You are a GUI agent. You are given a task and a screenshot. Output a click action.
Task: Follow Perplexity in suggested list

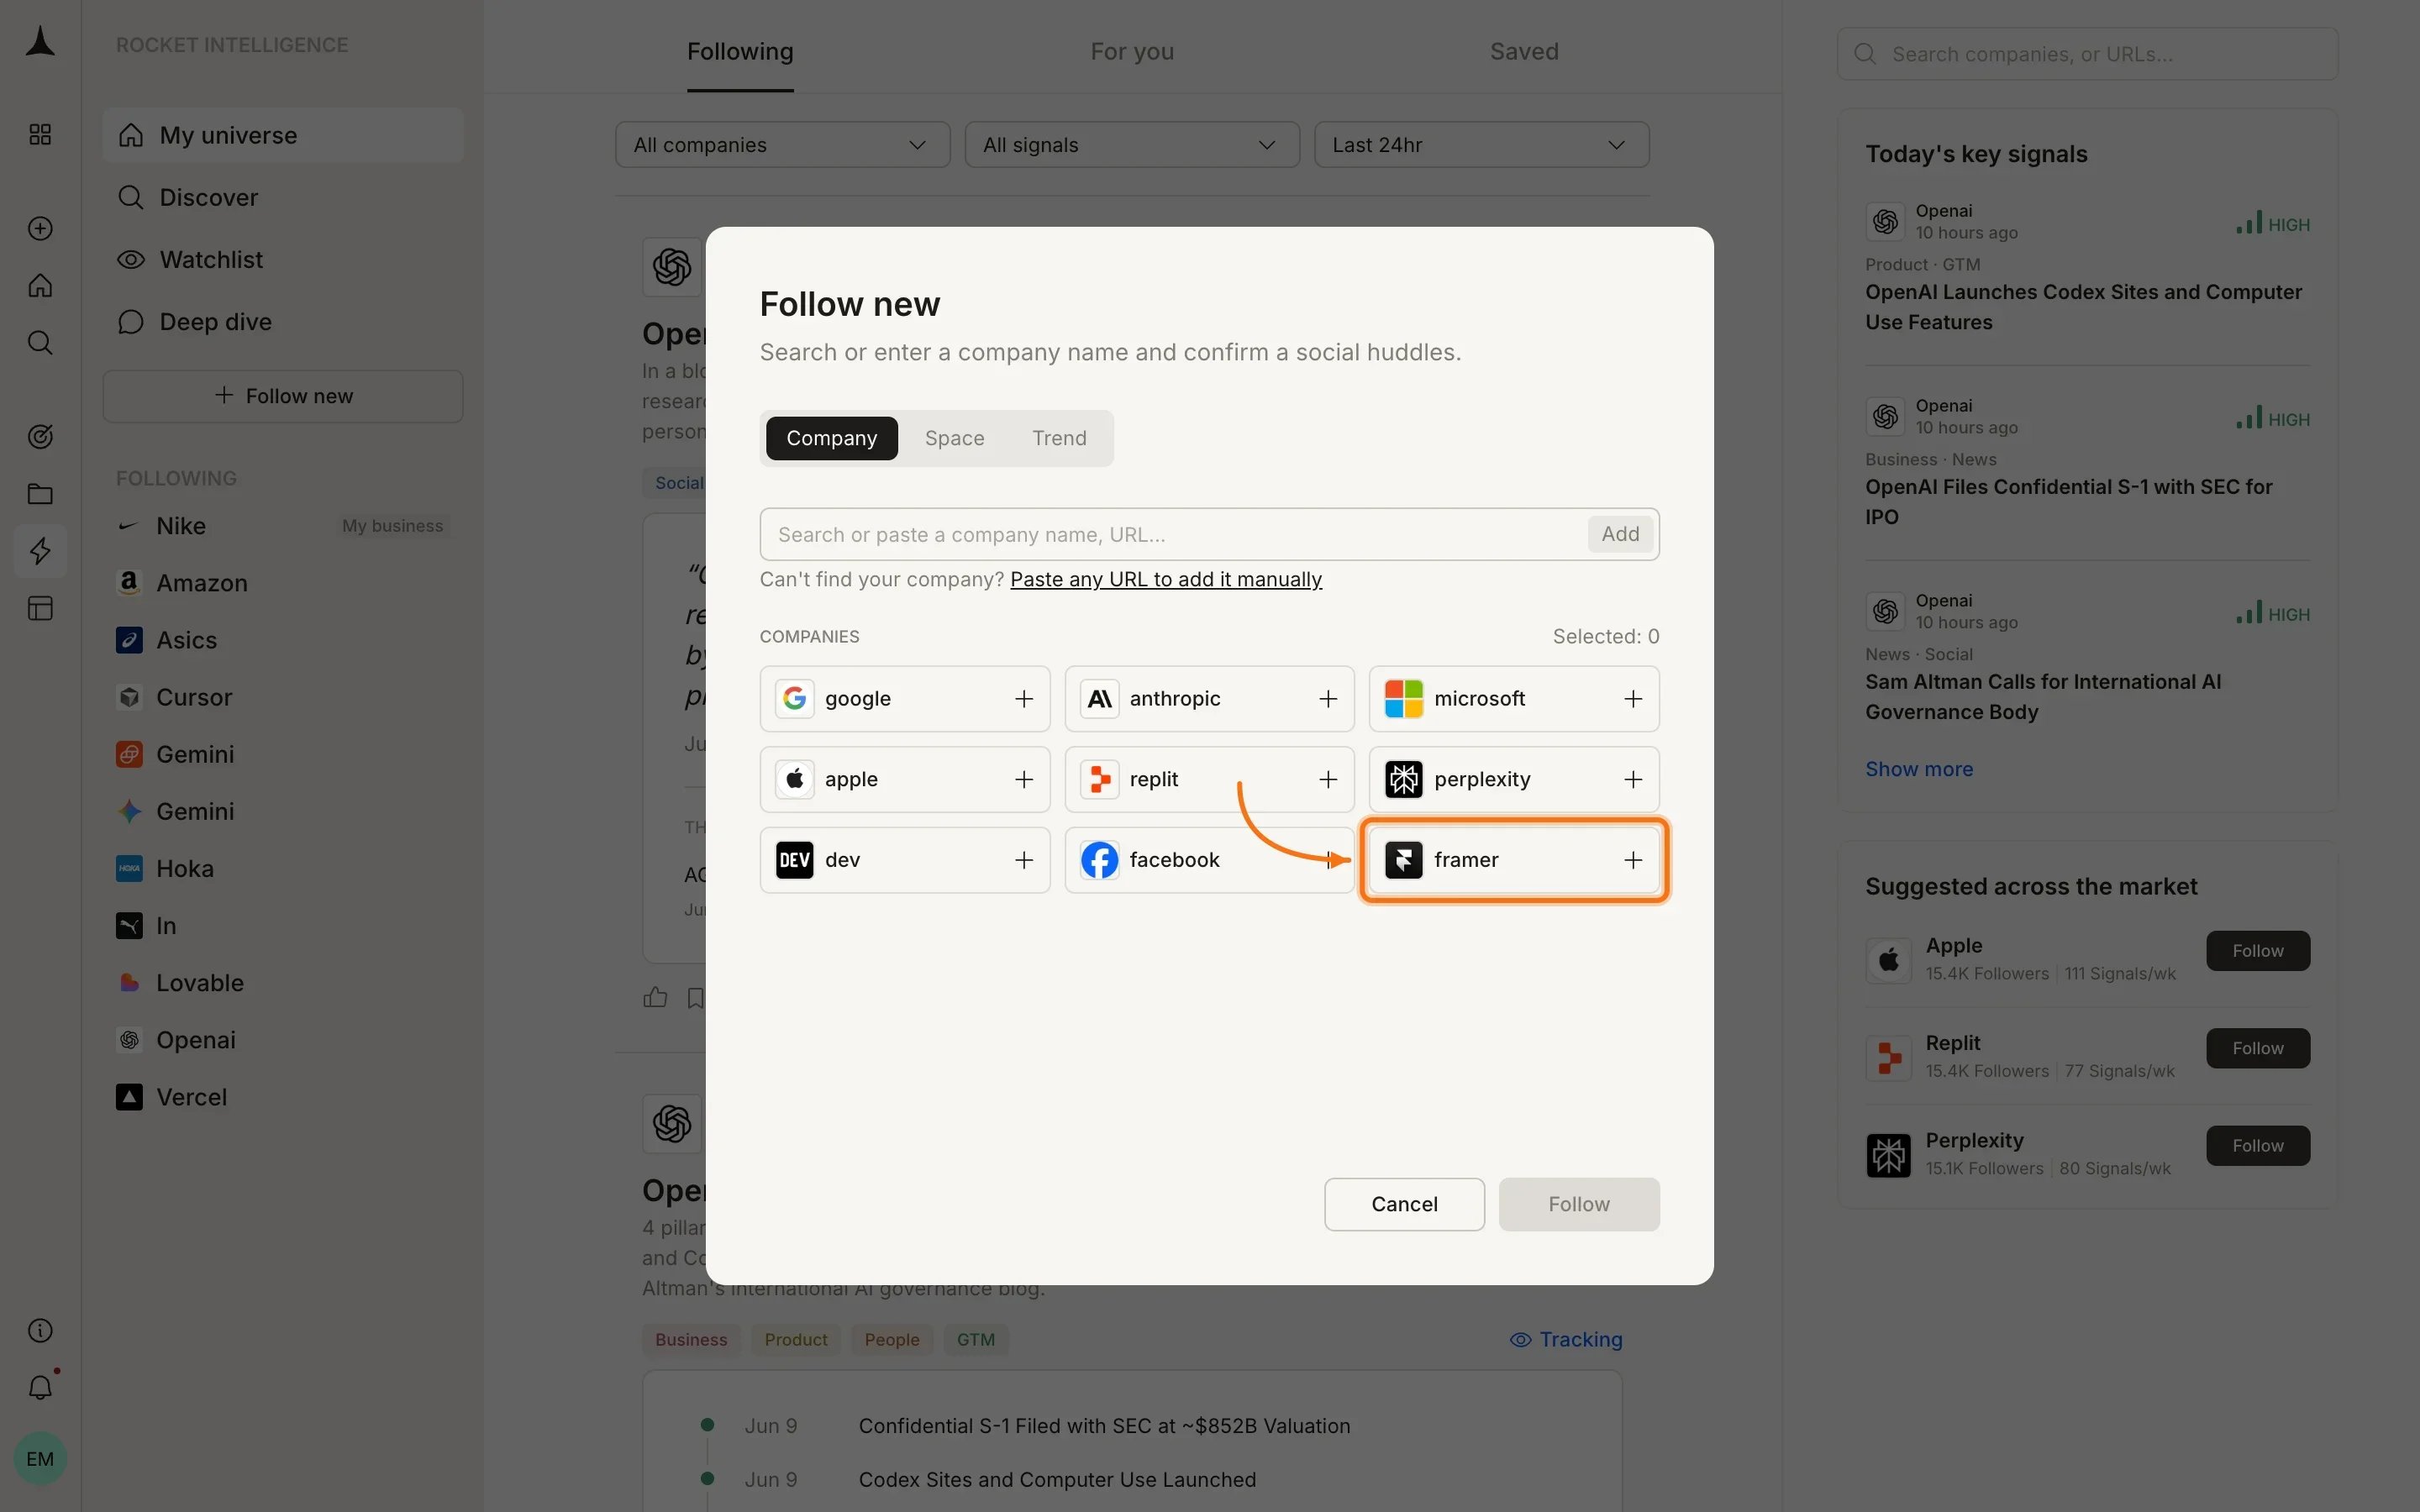(2258, 1146)
